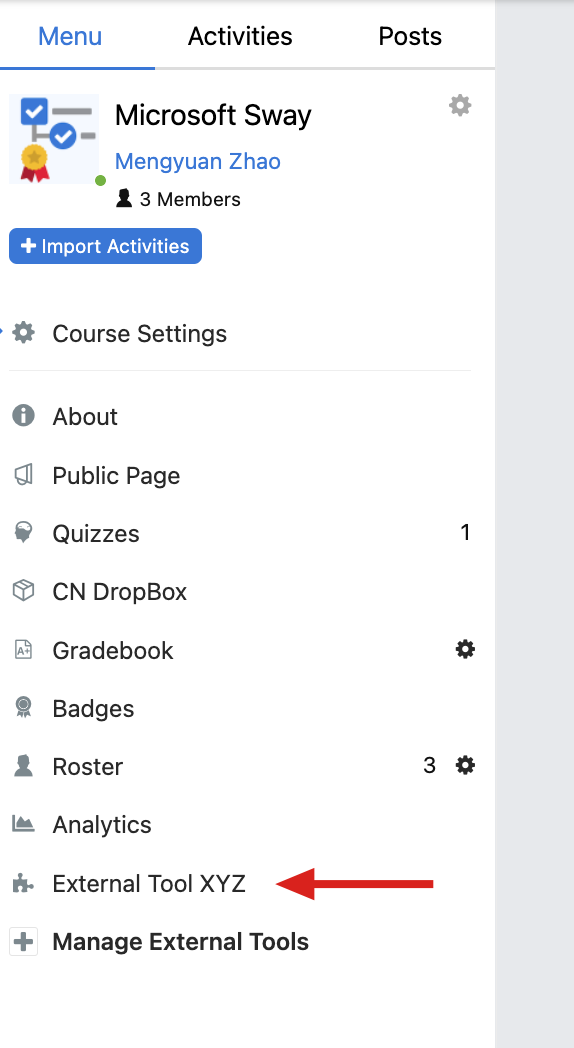Click the About info icon
Viewport: 574px width, 1048px height.
(x=23, y=416)
